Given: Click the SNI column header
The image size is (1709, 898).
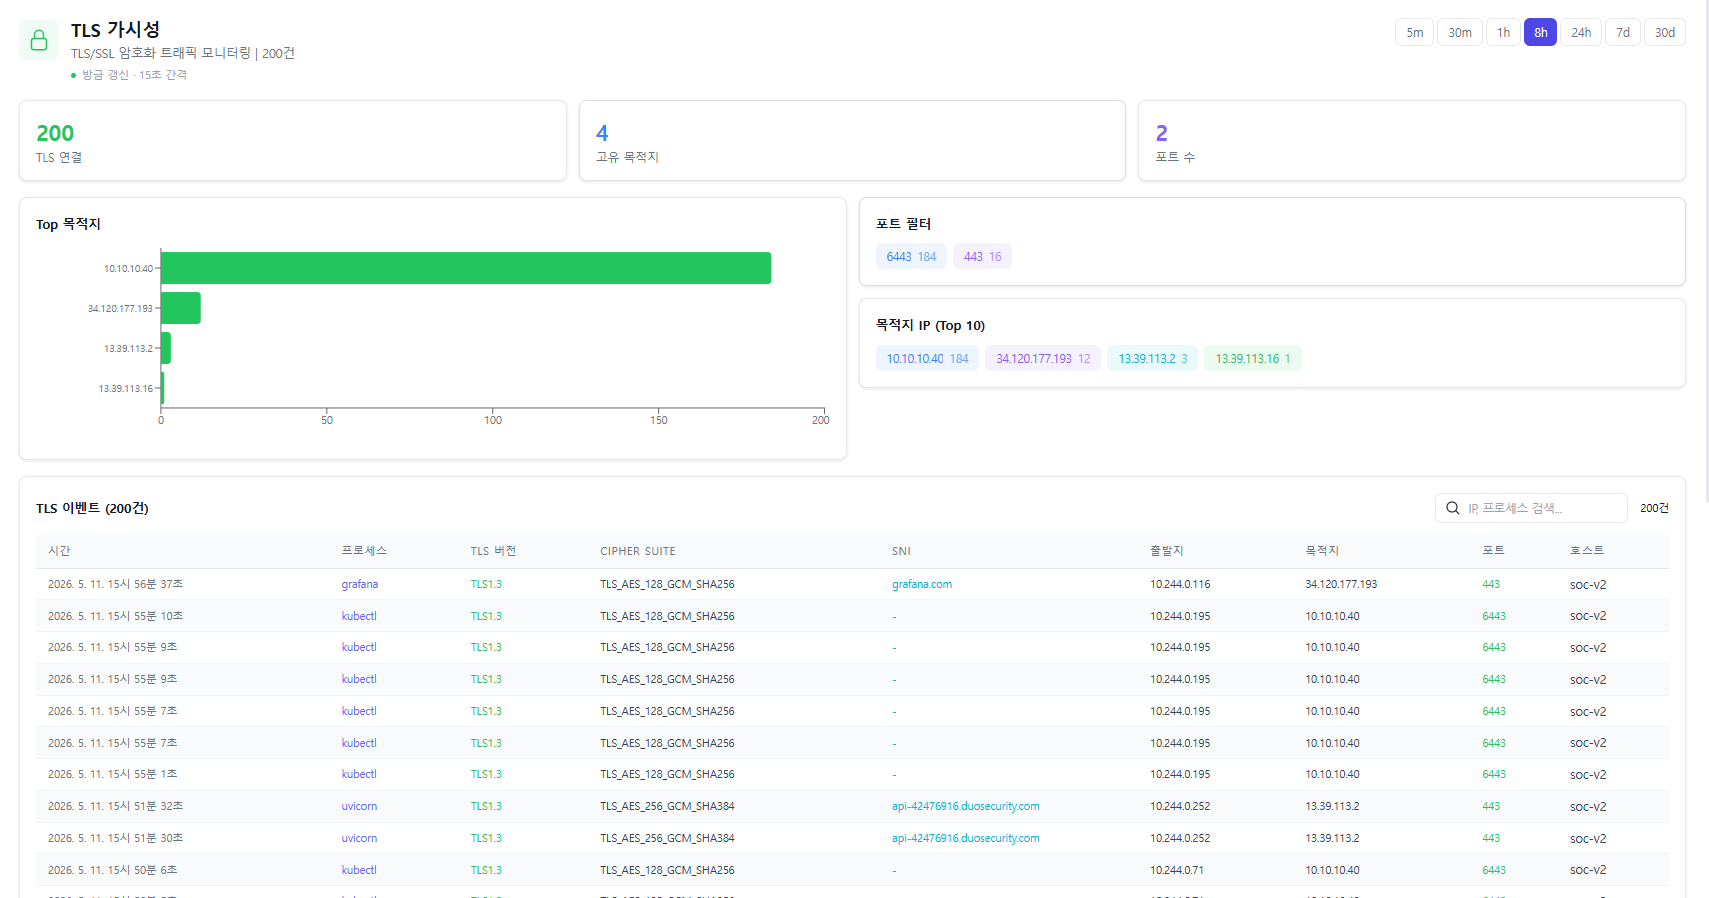Looking at the screenshot, I should (x=901, y=551).
